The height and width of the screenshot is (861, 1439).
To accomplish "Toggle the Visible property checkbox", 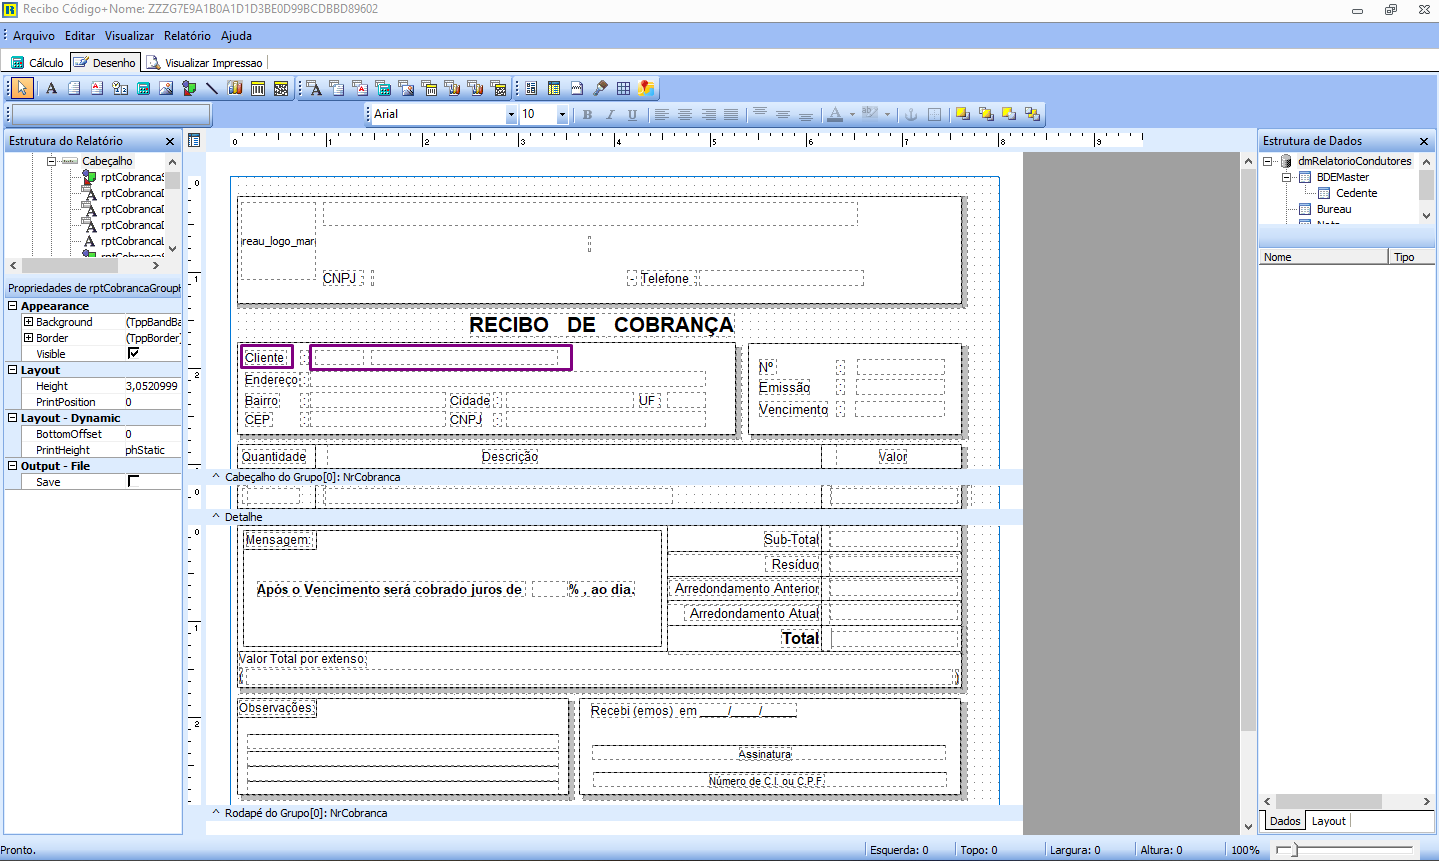I will point(133,353).
